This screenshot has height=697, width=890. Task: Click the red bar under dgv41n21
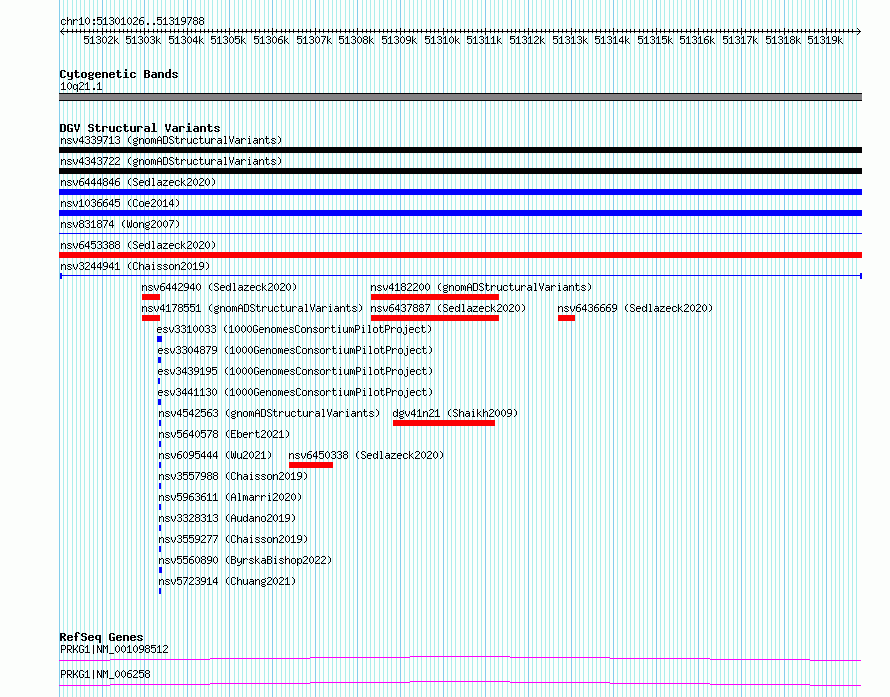[444, 423]
